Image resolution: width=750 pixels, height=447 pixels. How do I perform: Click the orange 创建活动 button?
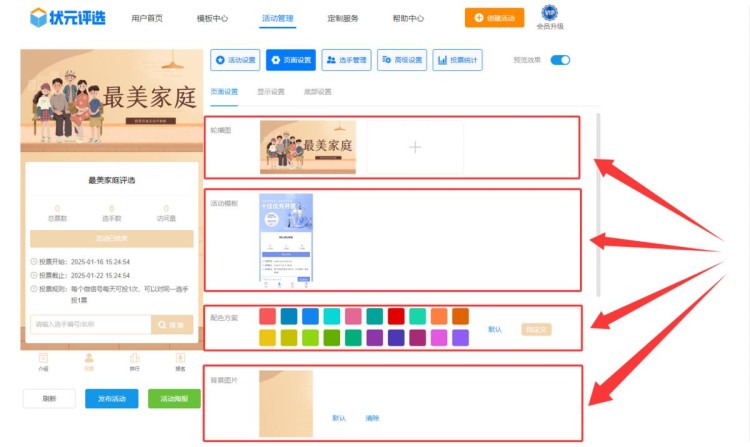click(494, 18)
